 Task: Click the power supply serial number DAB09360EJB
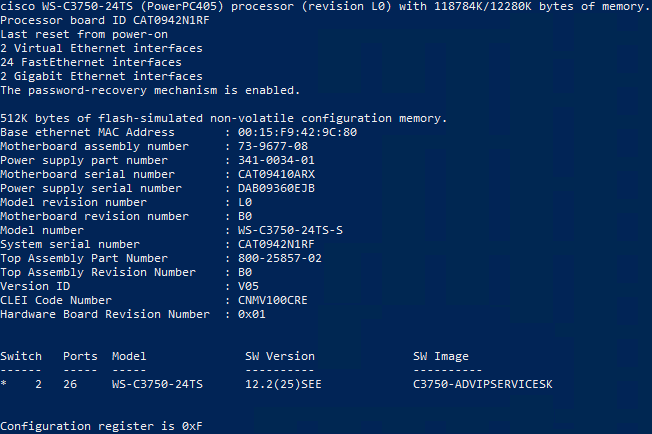(276, 188)
